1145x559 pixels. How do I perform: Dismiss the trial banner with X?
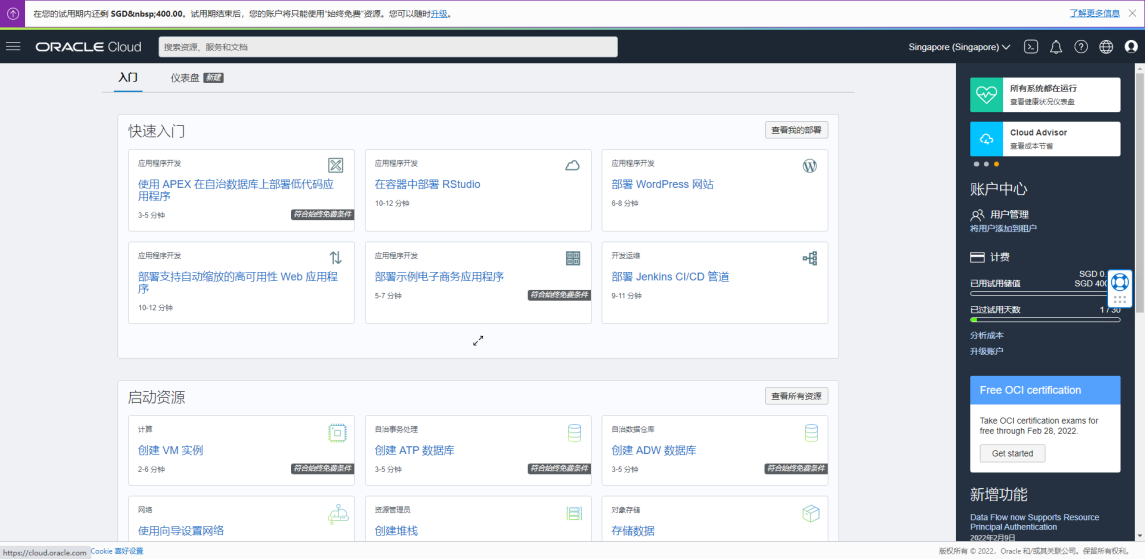coord(1132,13)
